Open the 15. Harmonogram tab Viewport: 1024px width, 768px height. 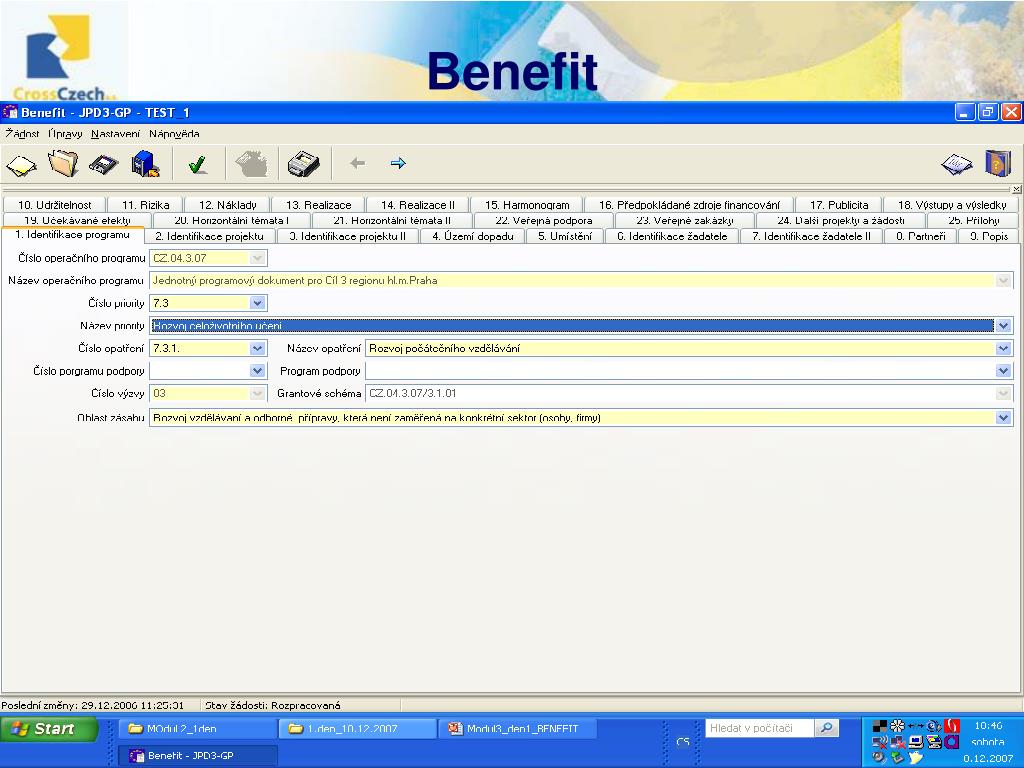tap(527, 205)
